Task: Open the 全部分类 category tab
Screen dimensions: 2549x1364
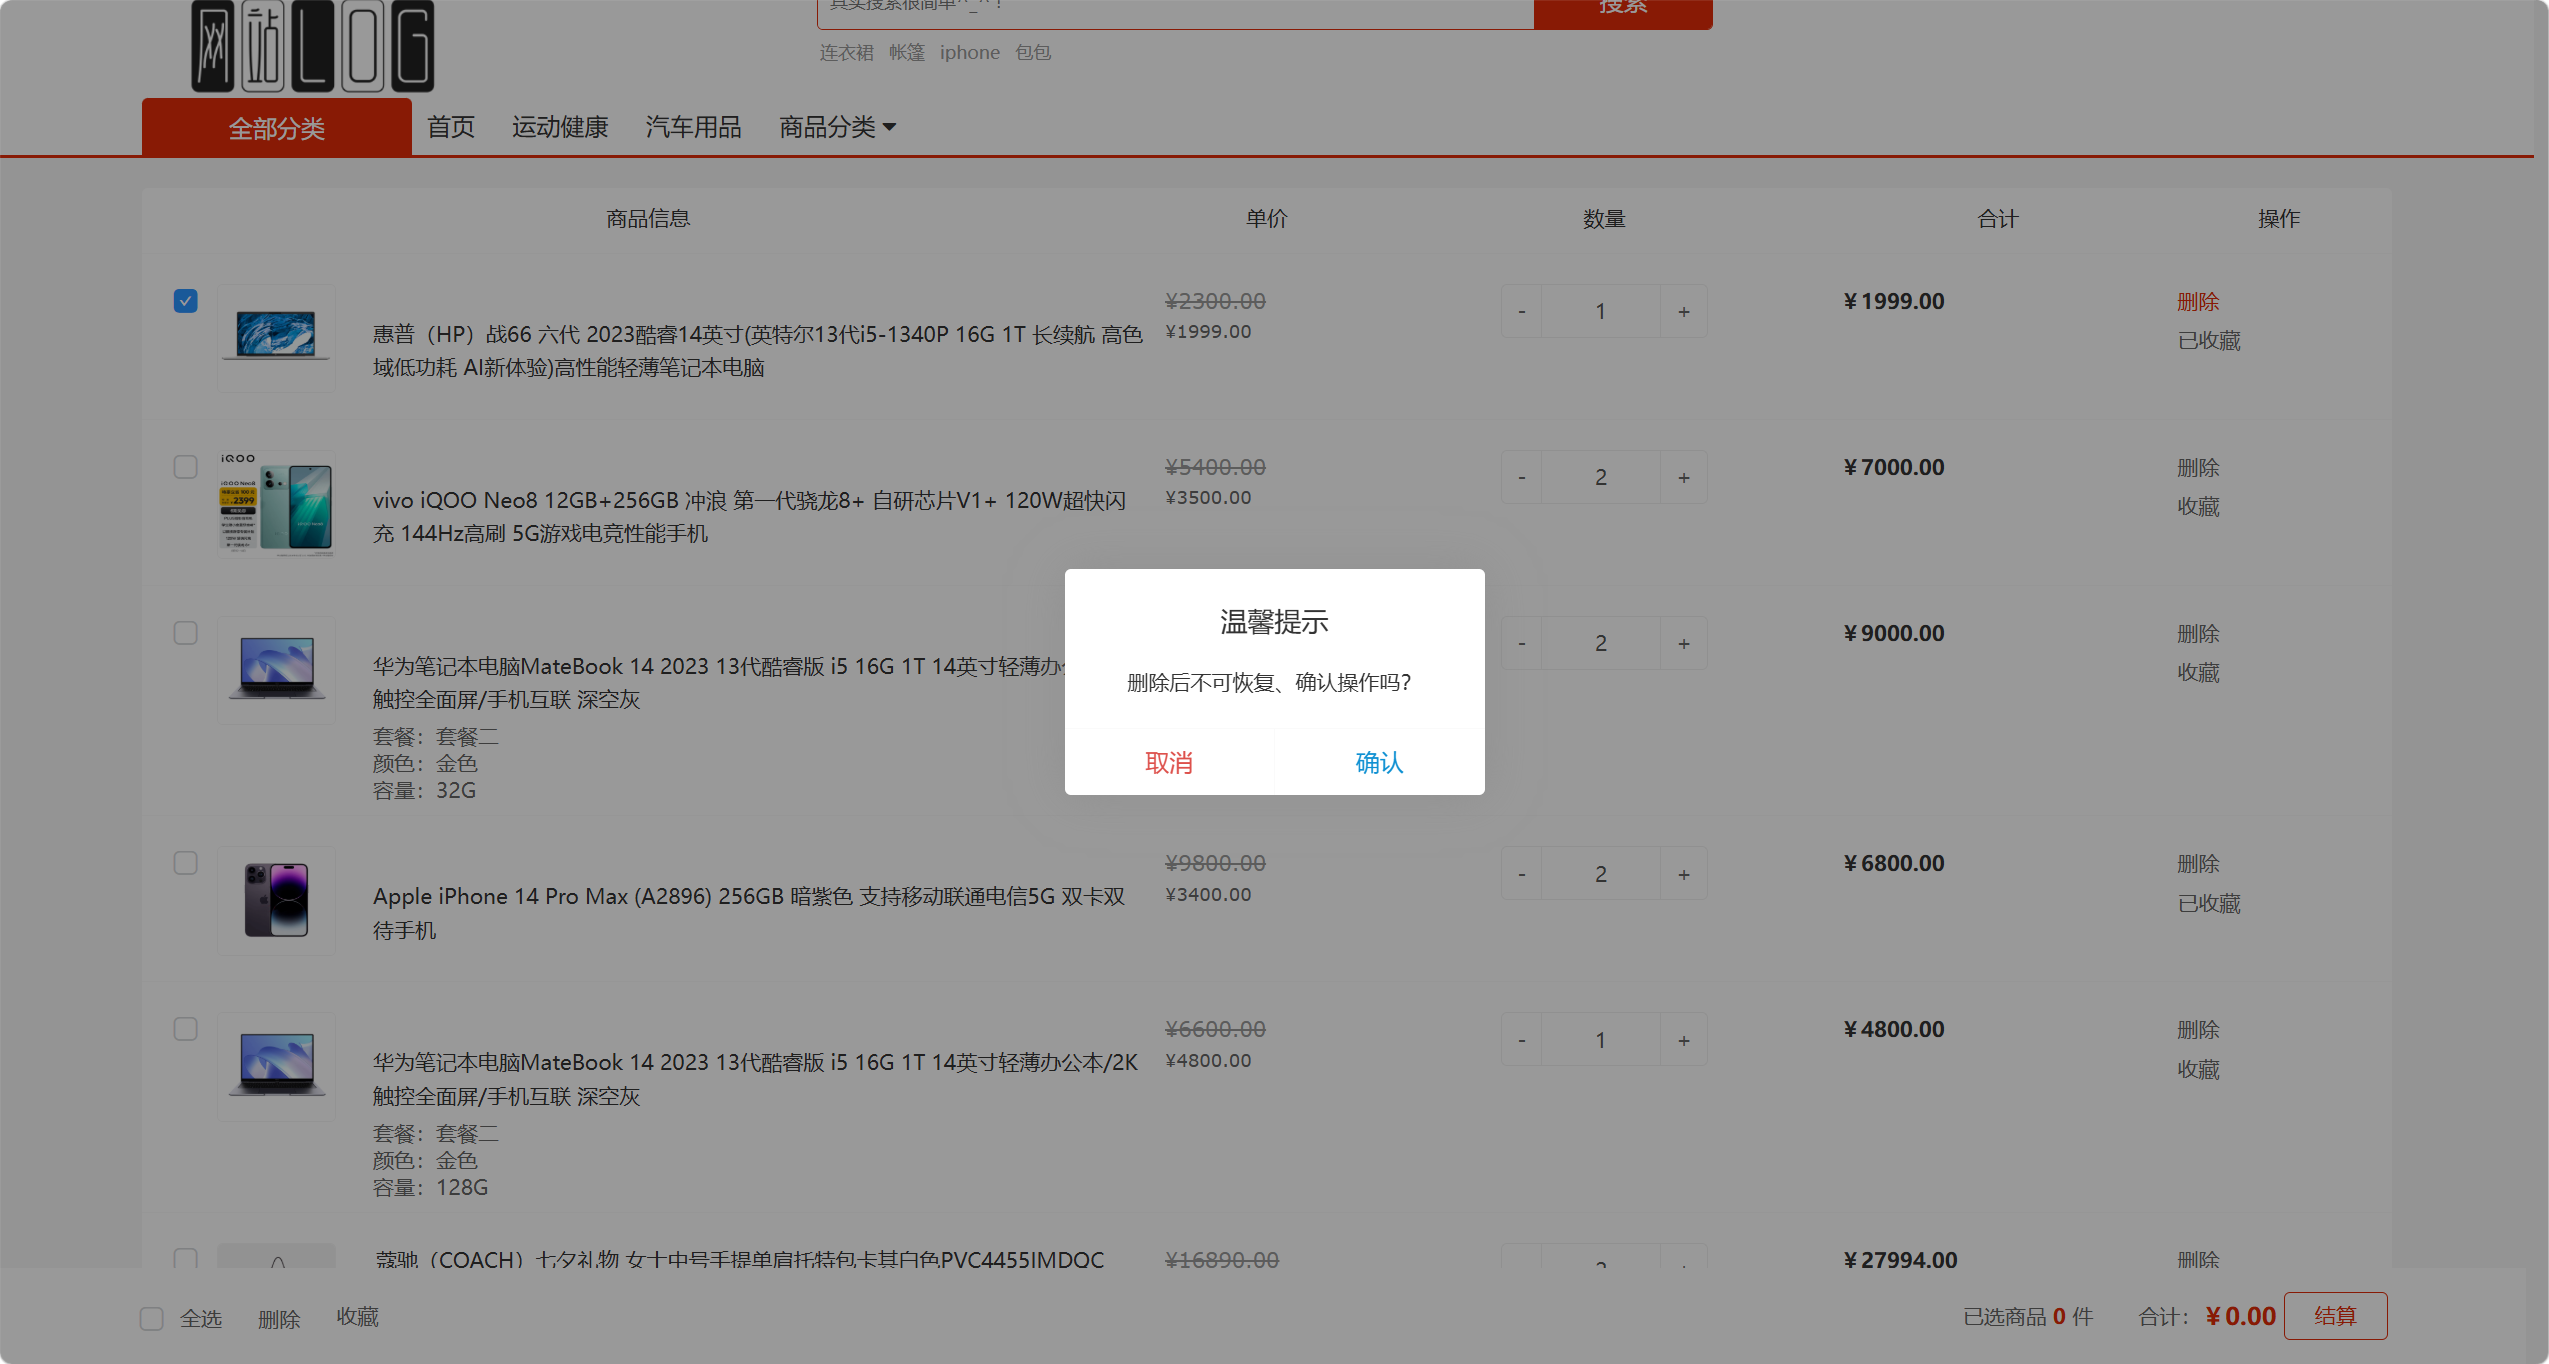Action: tap(277, 128)
